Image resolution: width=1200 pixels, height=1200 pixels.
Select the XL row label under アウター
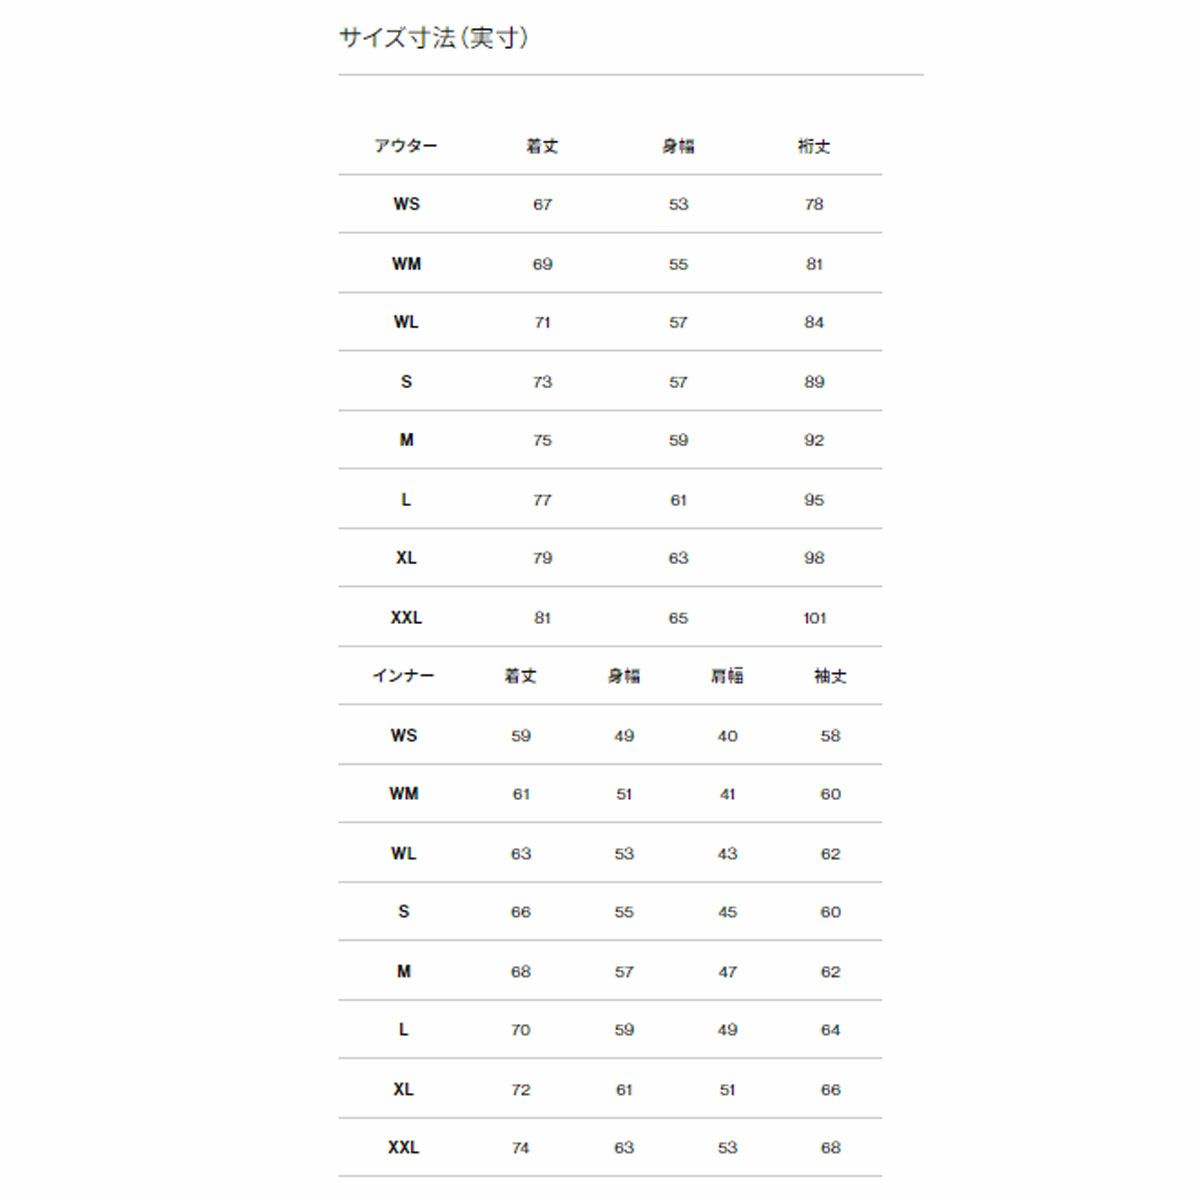coord(406,558)
